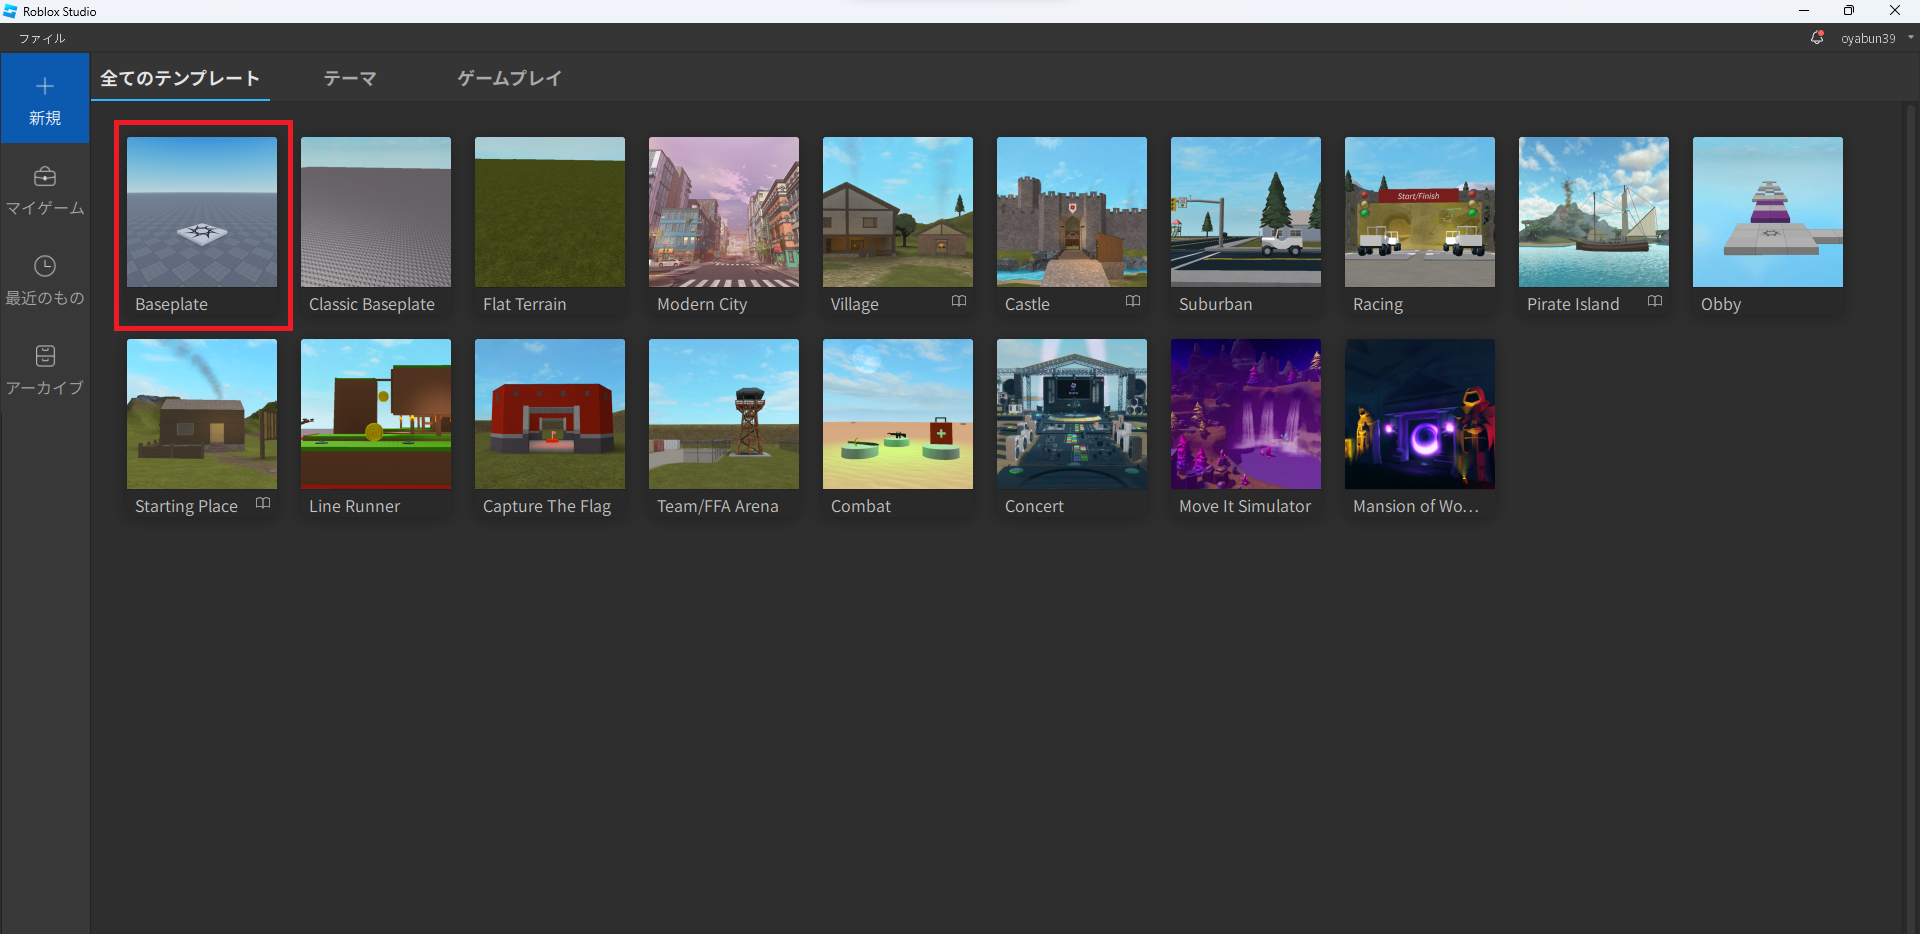Click the 'Obby' label text
The image size is (1920, 934).
(x=1721, y=304)
